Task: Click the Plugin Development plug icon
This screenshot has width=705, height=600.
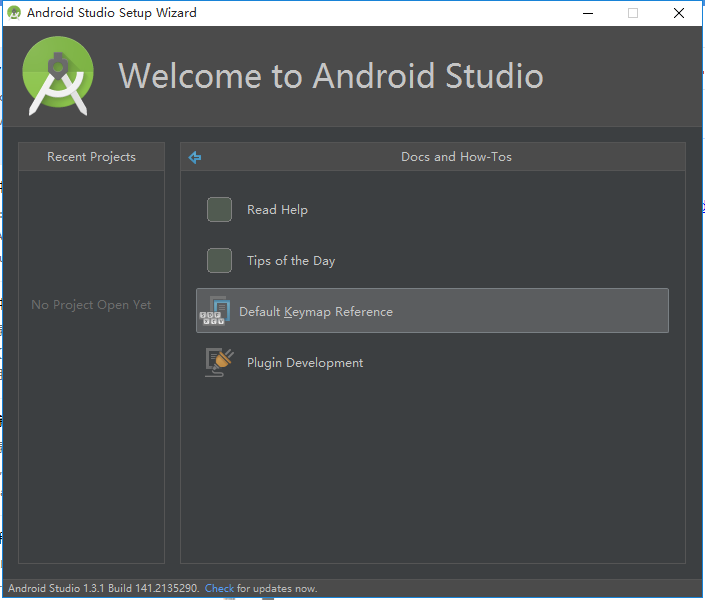Action: coord(219,362)
